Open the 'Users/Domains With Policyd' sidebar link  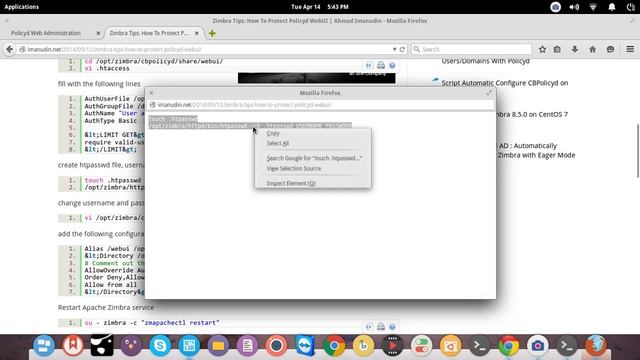coord(485,61)
